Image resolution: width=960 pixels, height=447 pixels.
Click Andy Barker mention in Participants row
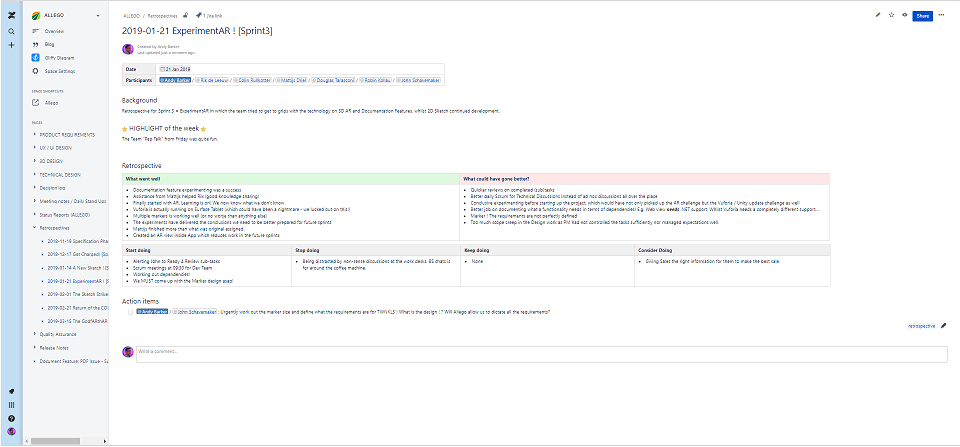tap(175, 80)
